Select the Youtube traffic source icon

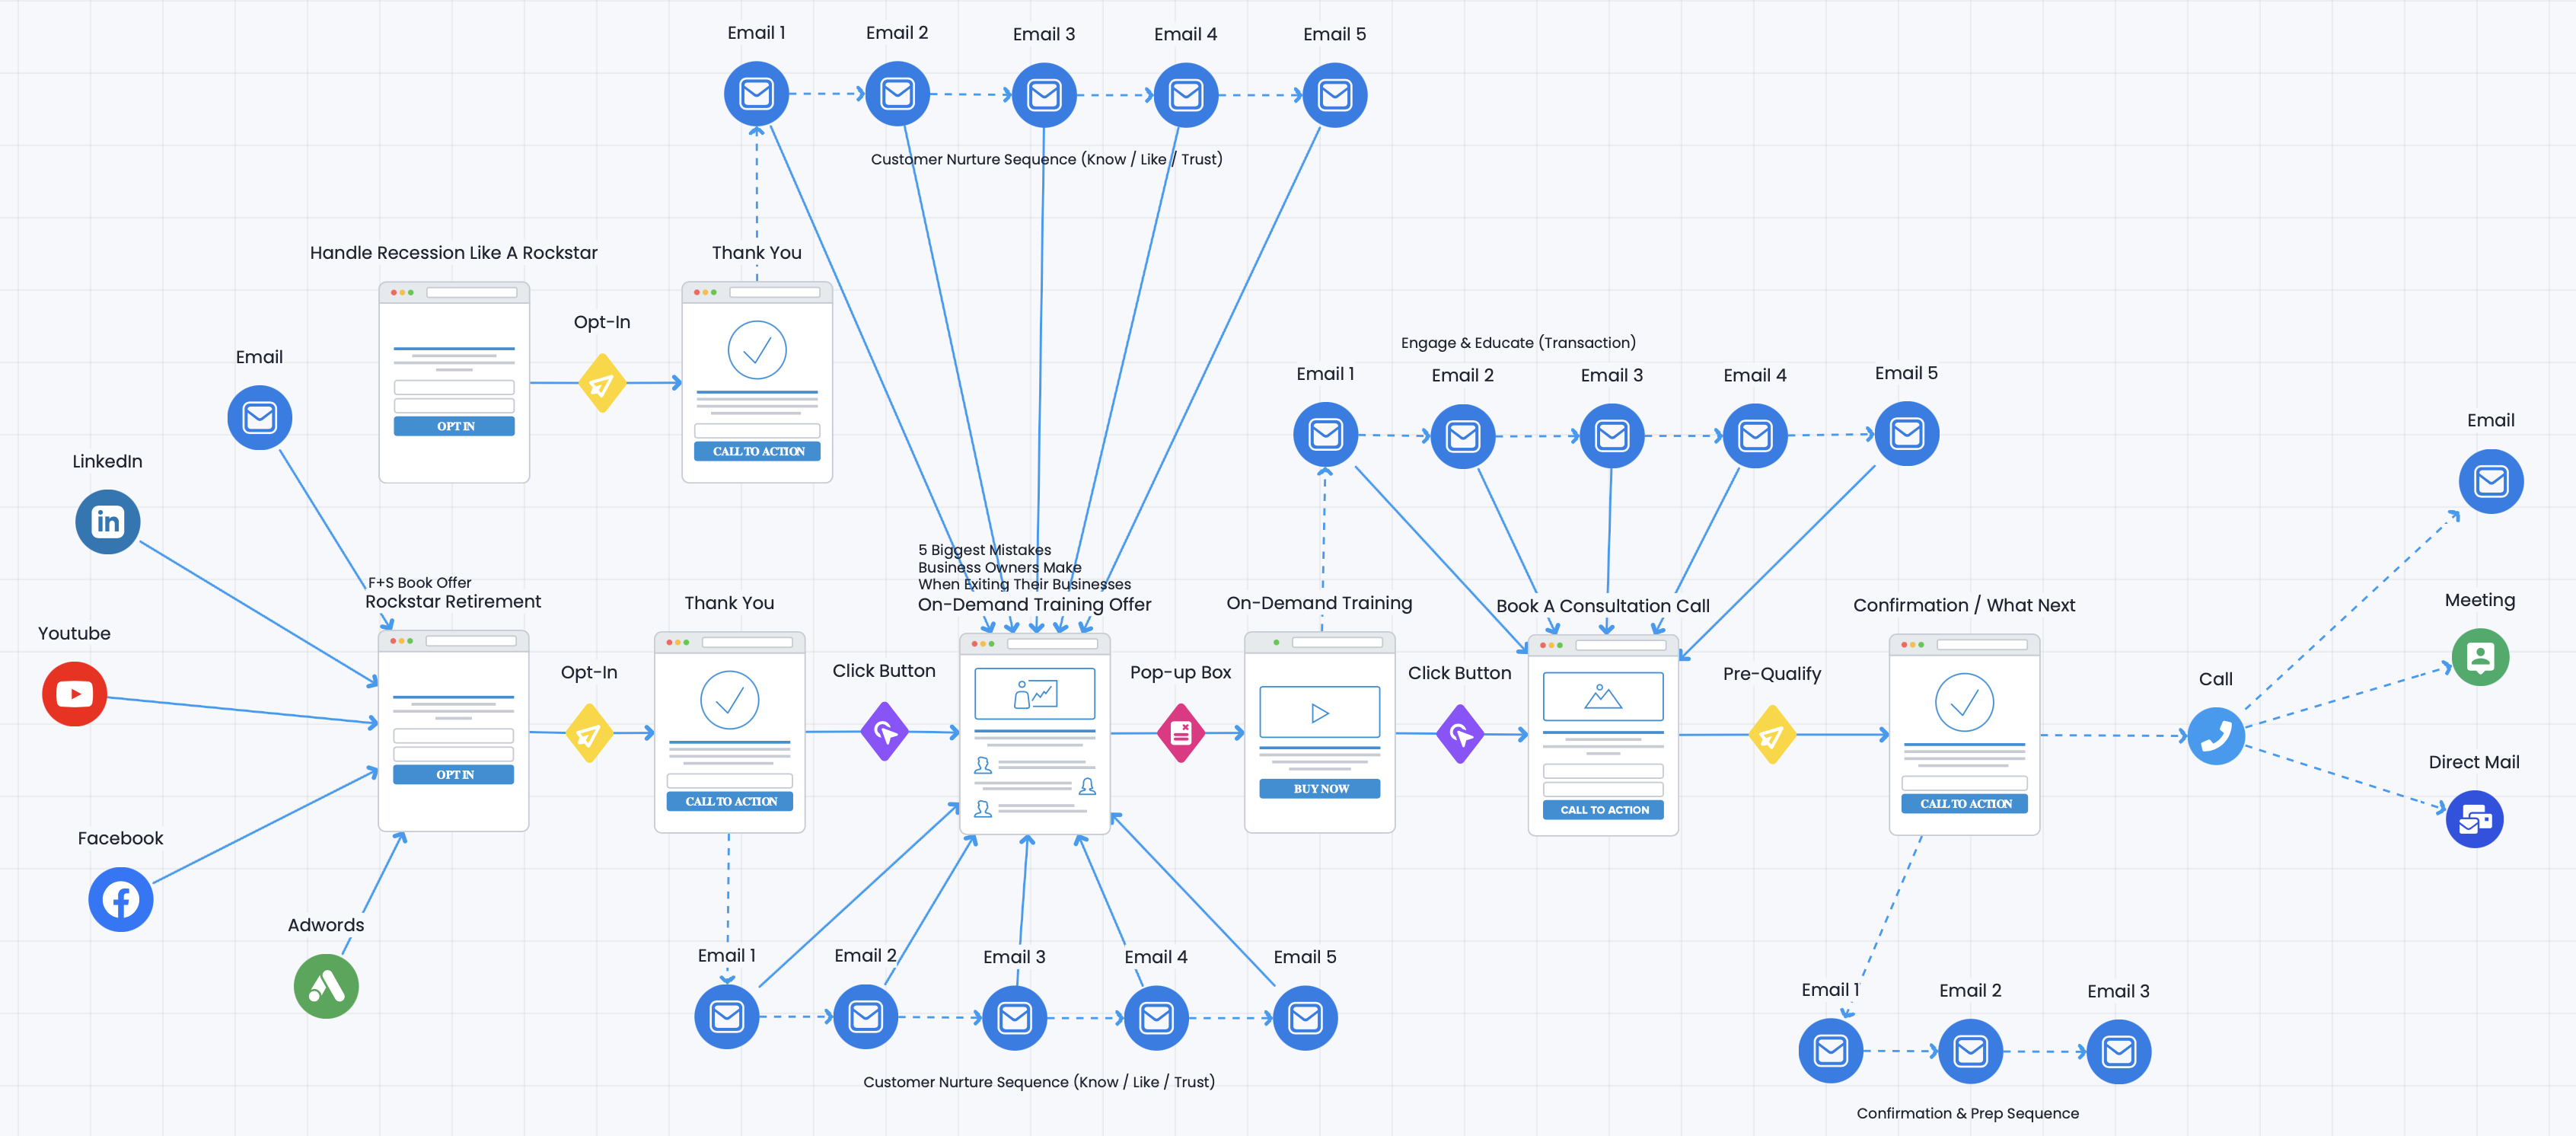click(74, 693)
